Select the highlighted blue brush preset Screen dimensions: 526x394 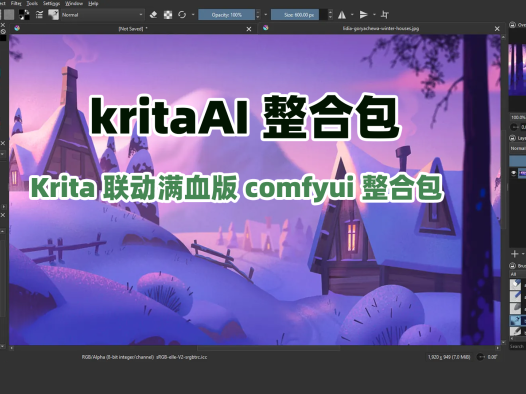click(515, 320)
